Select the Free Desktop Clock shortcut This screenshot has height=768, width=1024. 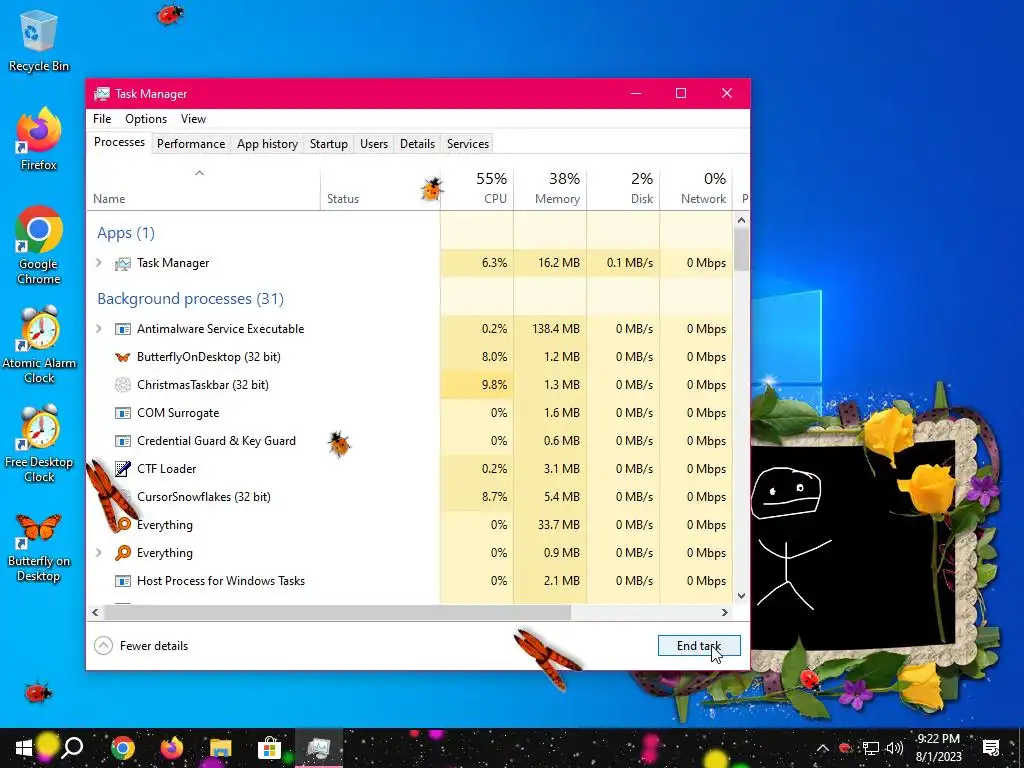39,443
